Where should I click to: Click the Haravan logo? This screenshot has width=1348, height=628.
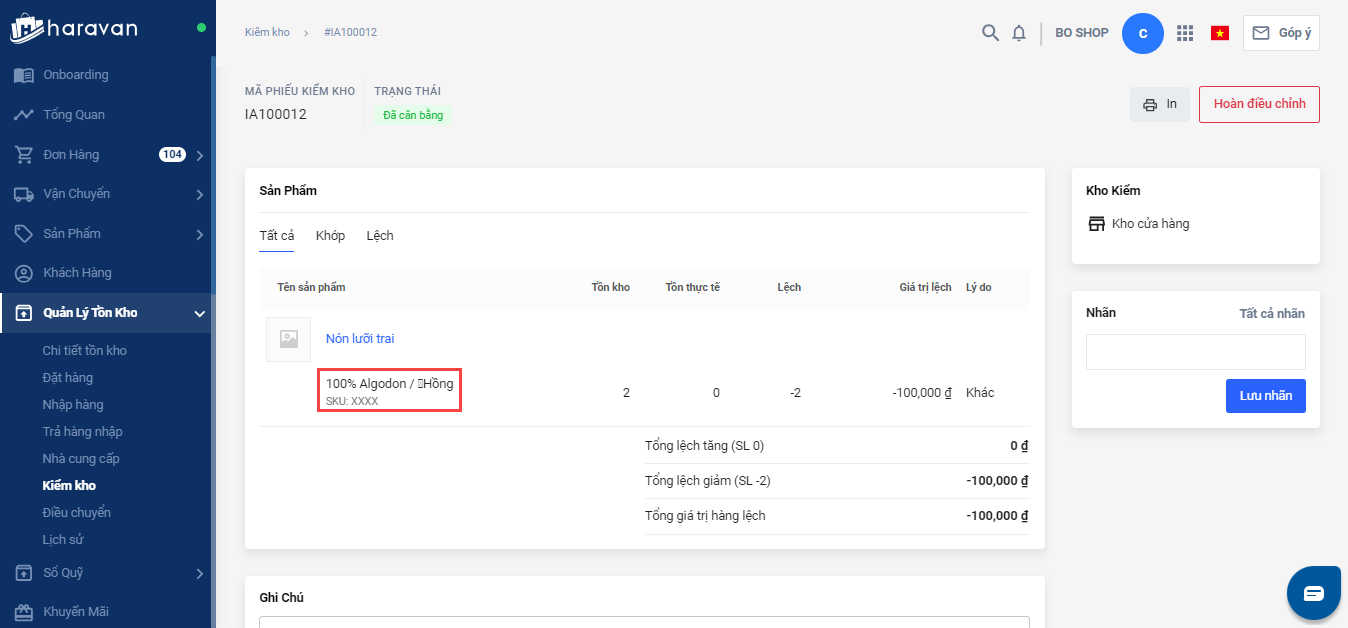[x=74, y=27]
